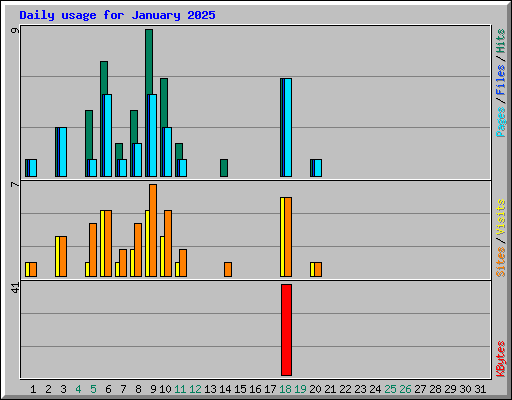
Task: Click the yellow Visits bar for day 18
Action: pos(282,237)
